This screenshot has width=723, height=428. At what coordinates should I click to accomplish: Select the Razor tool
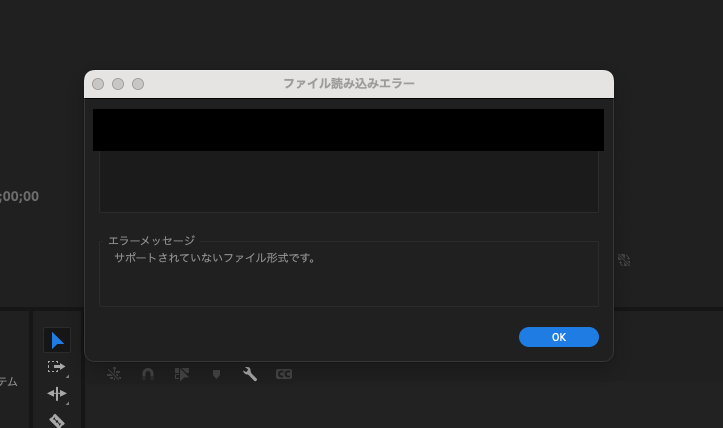[x=57, y=420]
